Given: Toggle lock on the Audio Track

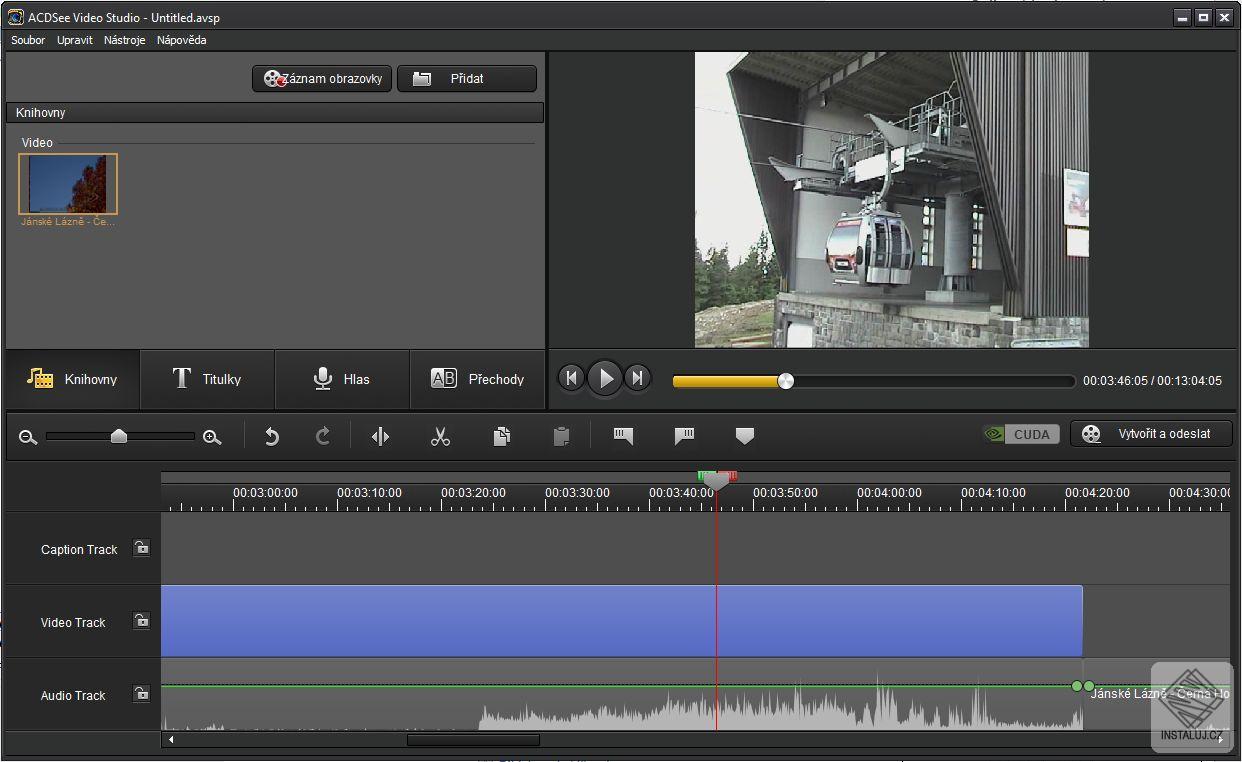Looking at the screenshot, I should click(142, 694).
